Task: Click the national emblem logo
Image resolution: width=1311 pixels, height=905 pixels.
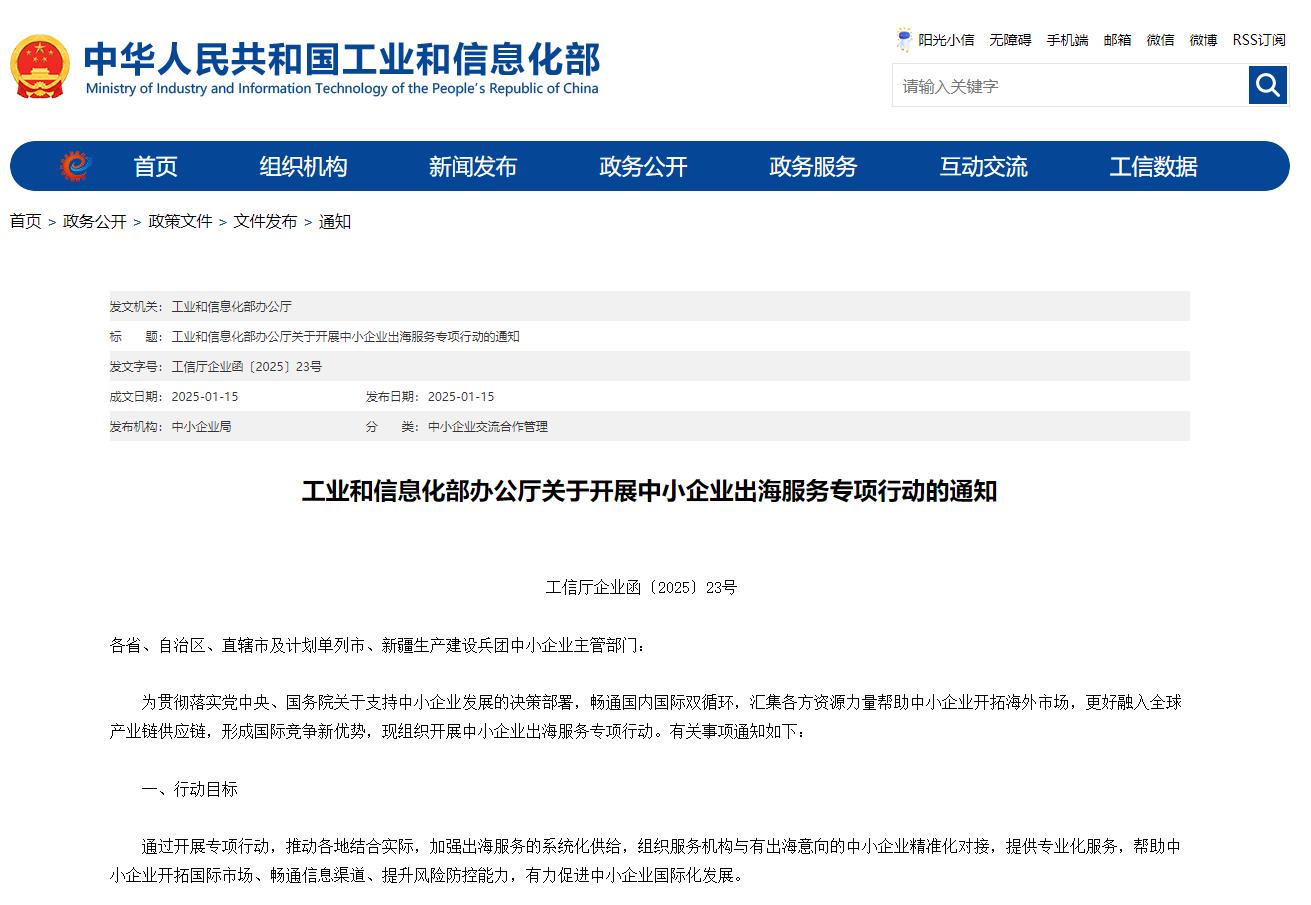Action: click(x=40, y=67)
